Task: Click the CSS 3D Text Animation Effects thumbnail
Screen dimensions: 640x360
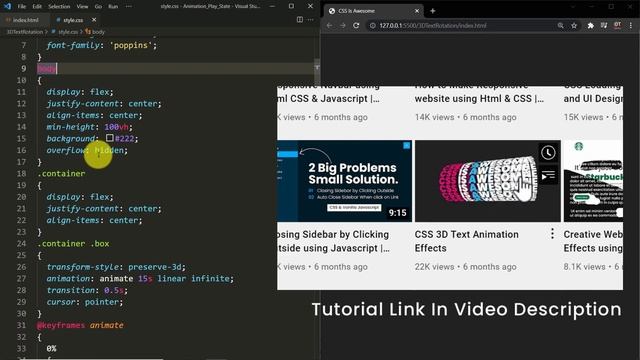Action: click(x=487, y=181)
